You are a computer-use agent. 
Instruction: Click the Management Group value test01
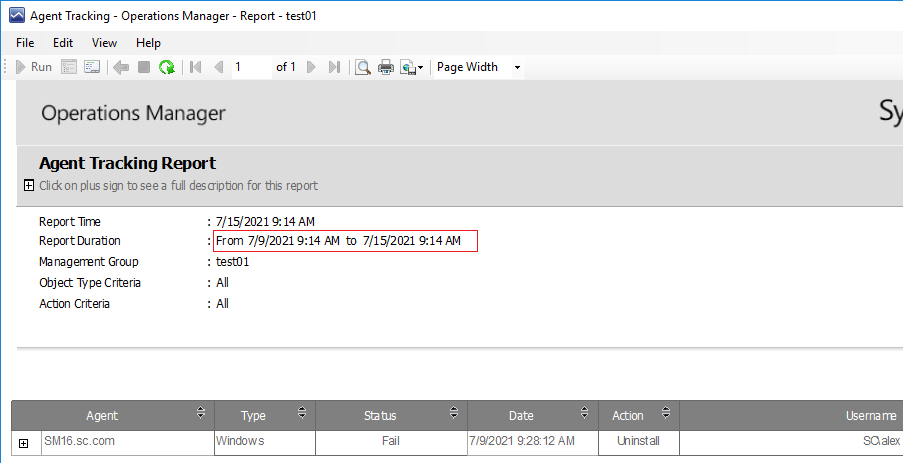tap(233, 262)
